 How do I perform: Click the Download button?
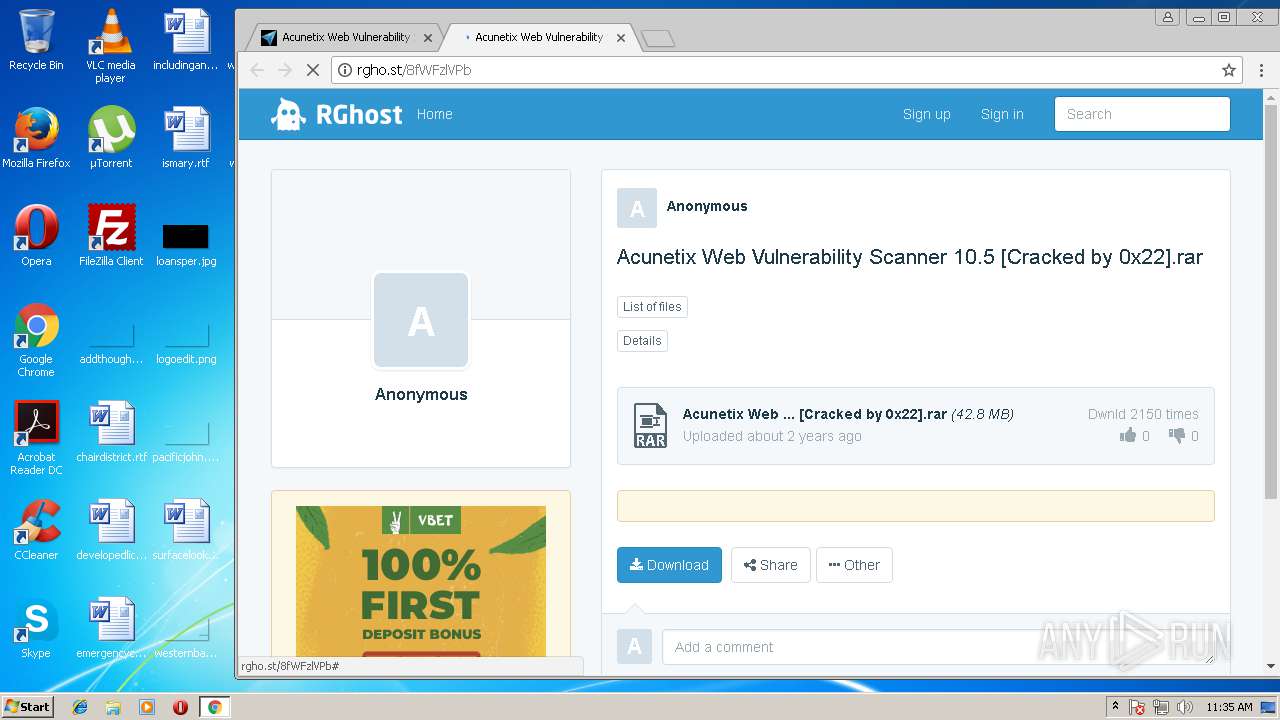click(x=669, y=565)
